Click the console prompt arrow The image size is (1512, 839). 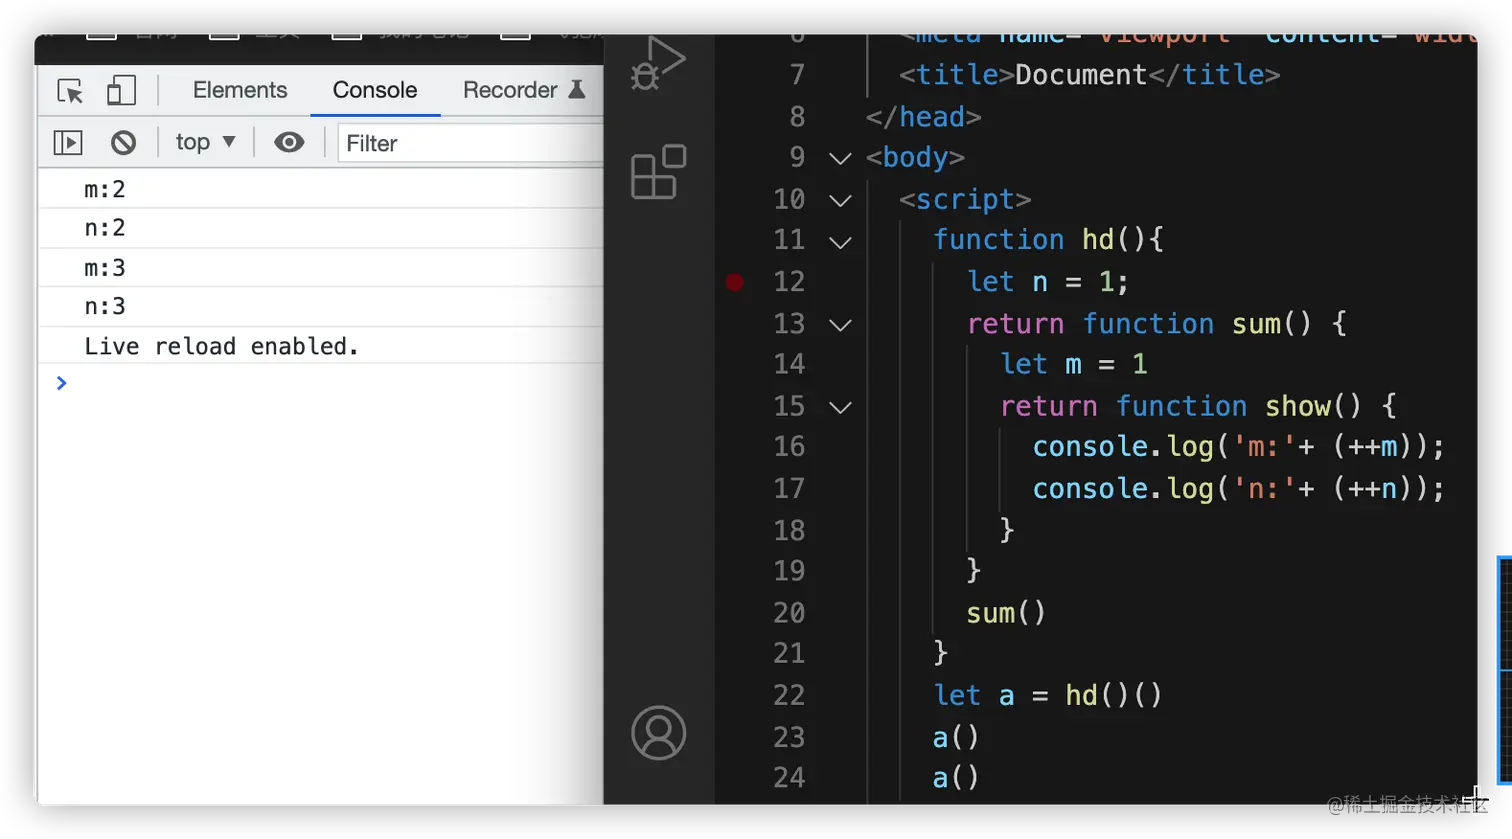62,383
